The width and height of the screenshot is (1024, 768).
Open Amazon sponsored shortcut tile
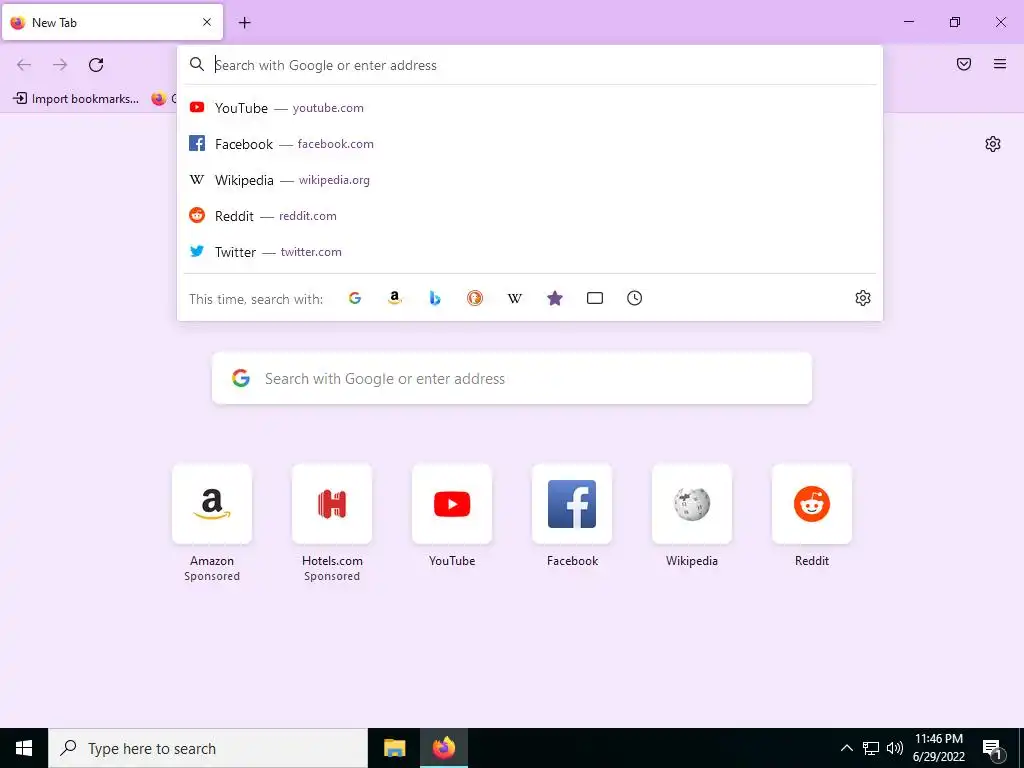click(212, 504)
